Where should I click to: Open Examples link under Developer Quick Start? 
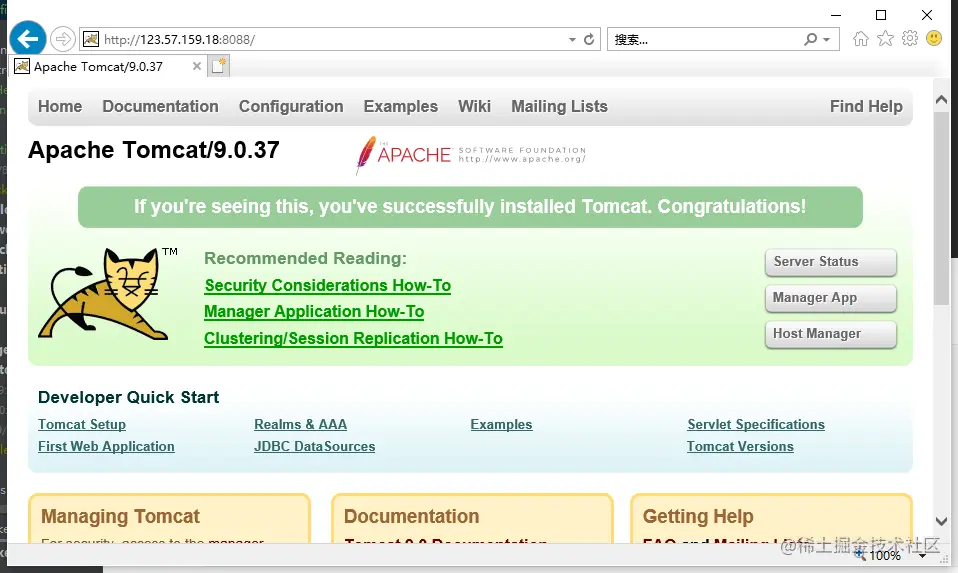click(502, 425)
